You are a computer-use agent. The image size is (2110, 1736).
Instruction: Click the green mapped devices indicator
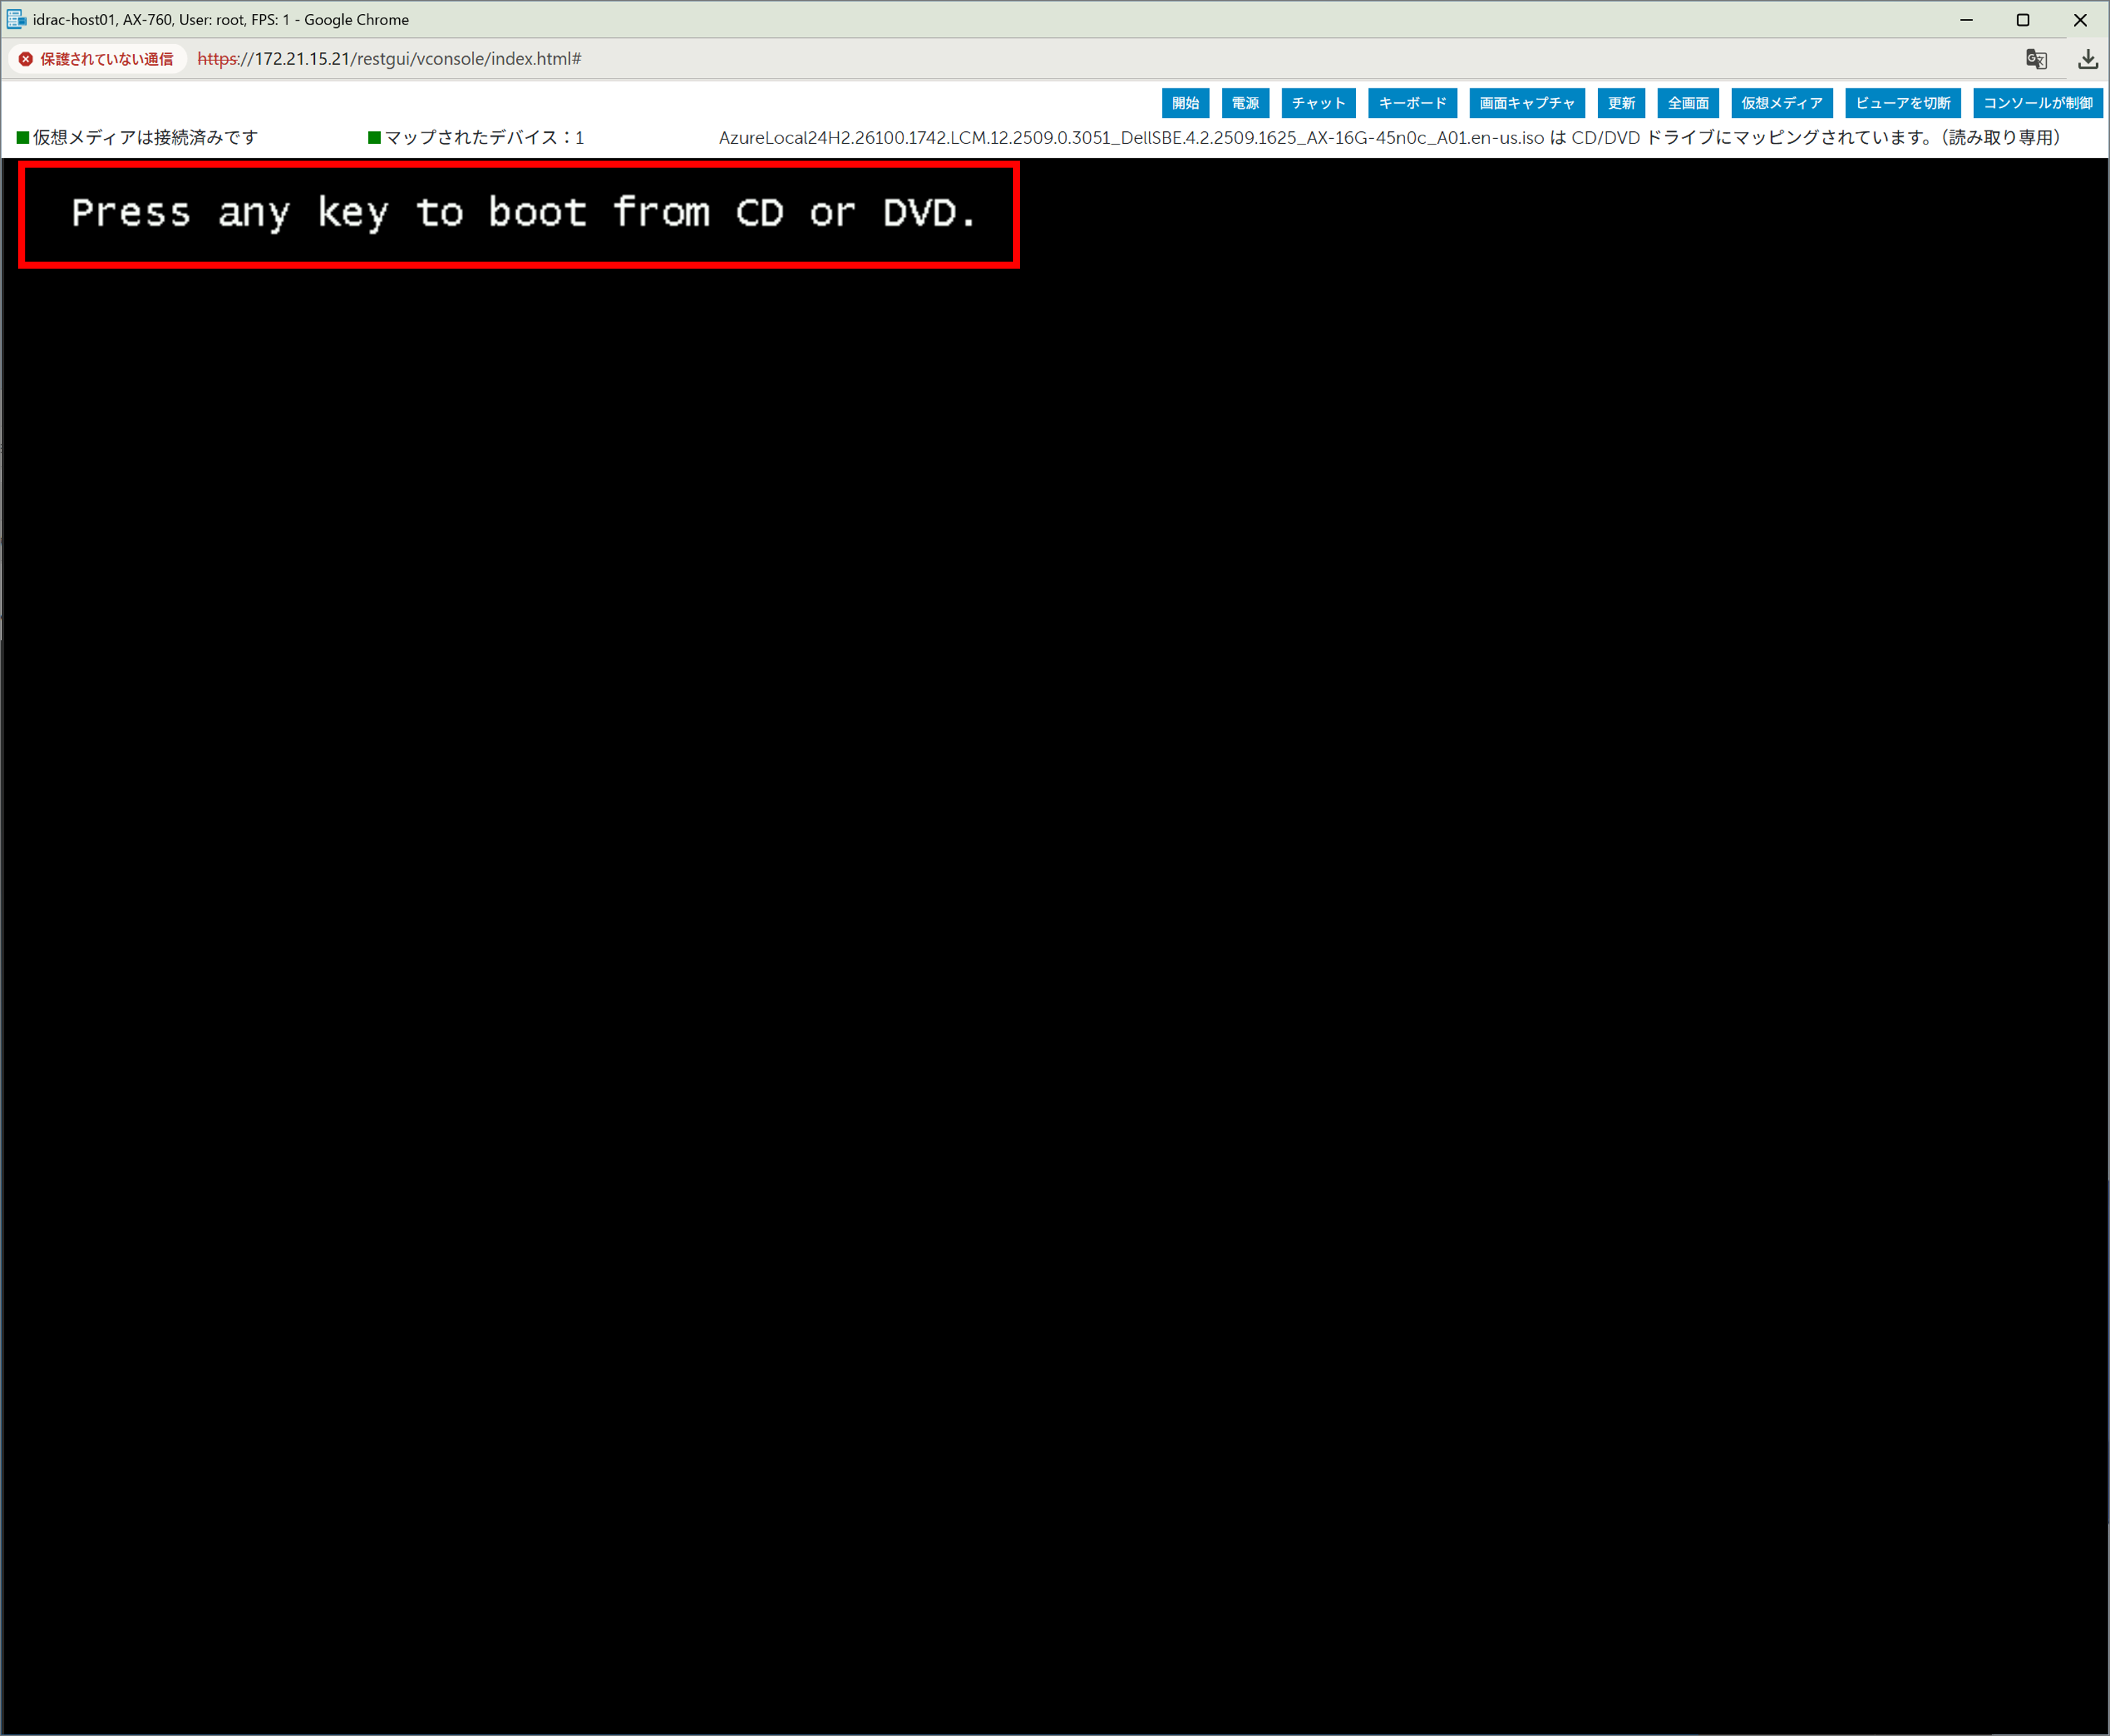point(374,138)
